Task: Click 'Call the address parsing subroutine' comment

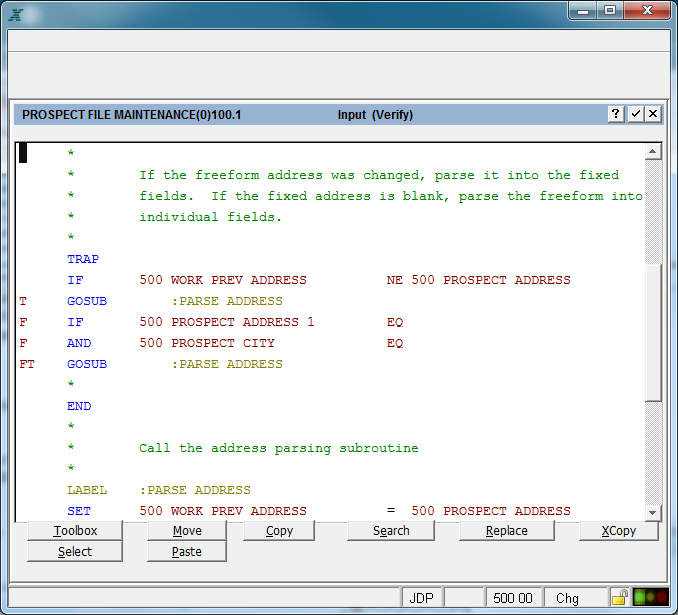Action: (x=278, y=448)
